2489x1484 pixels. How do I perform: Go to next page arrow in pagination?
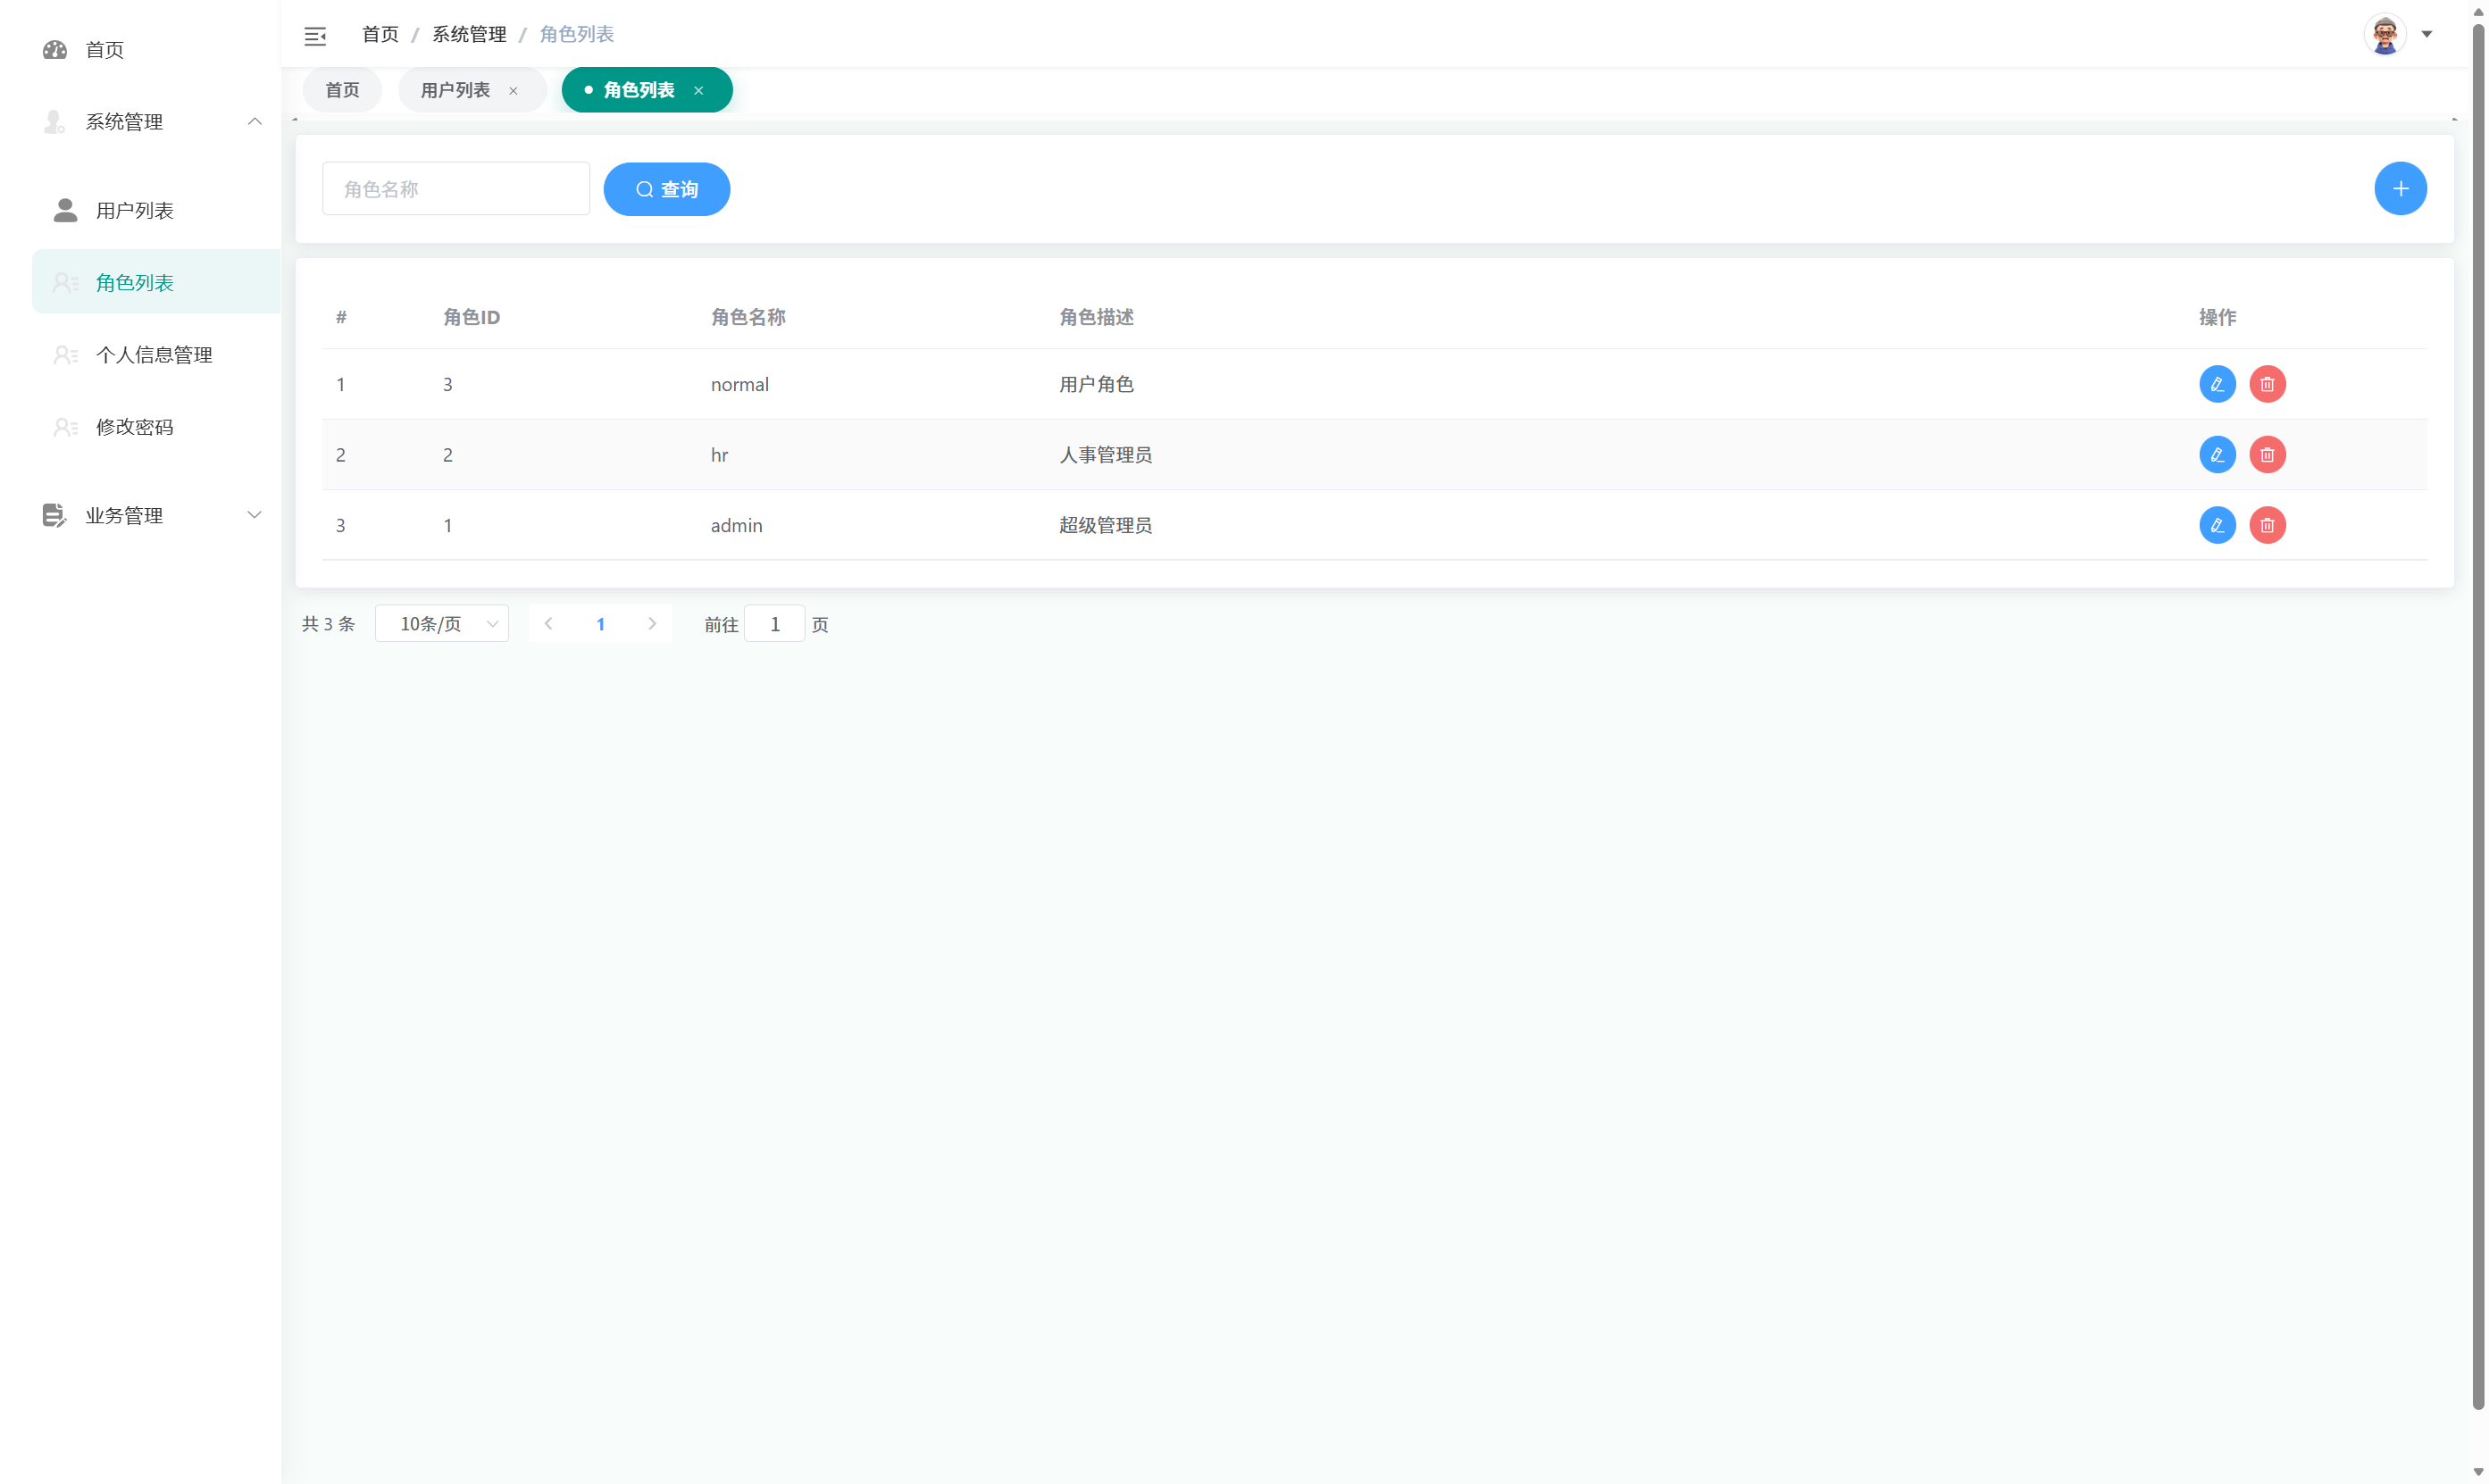652,624
